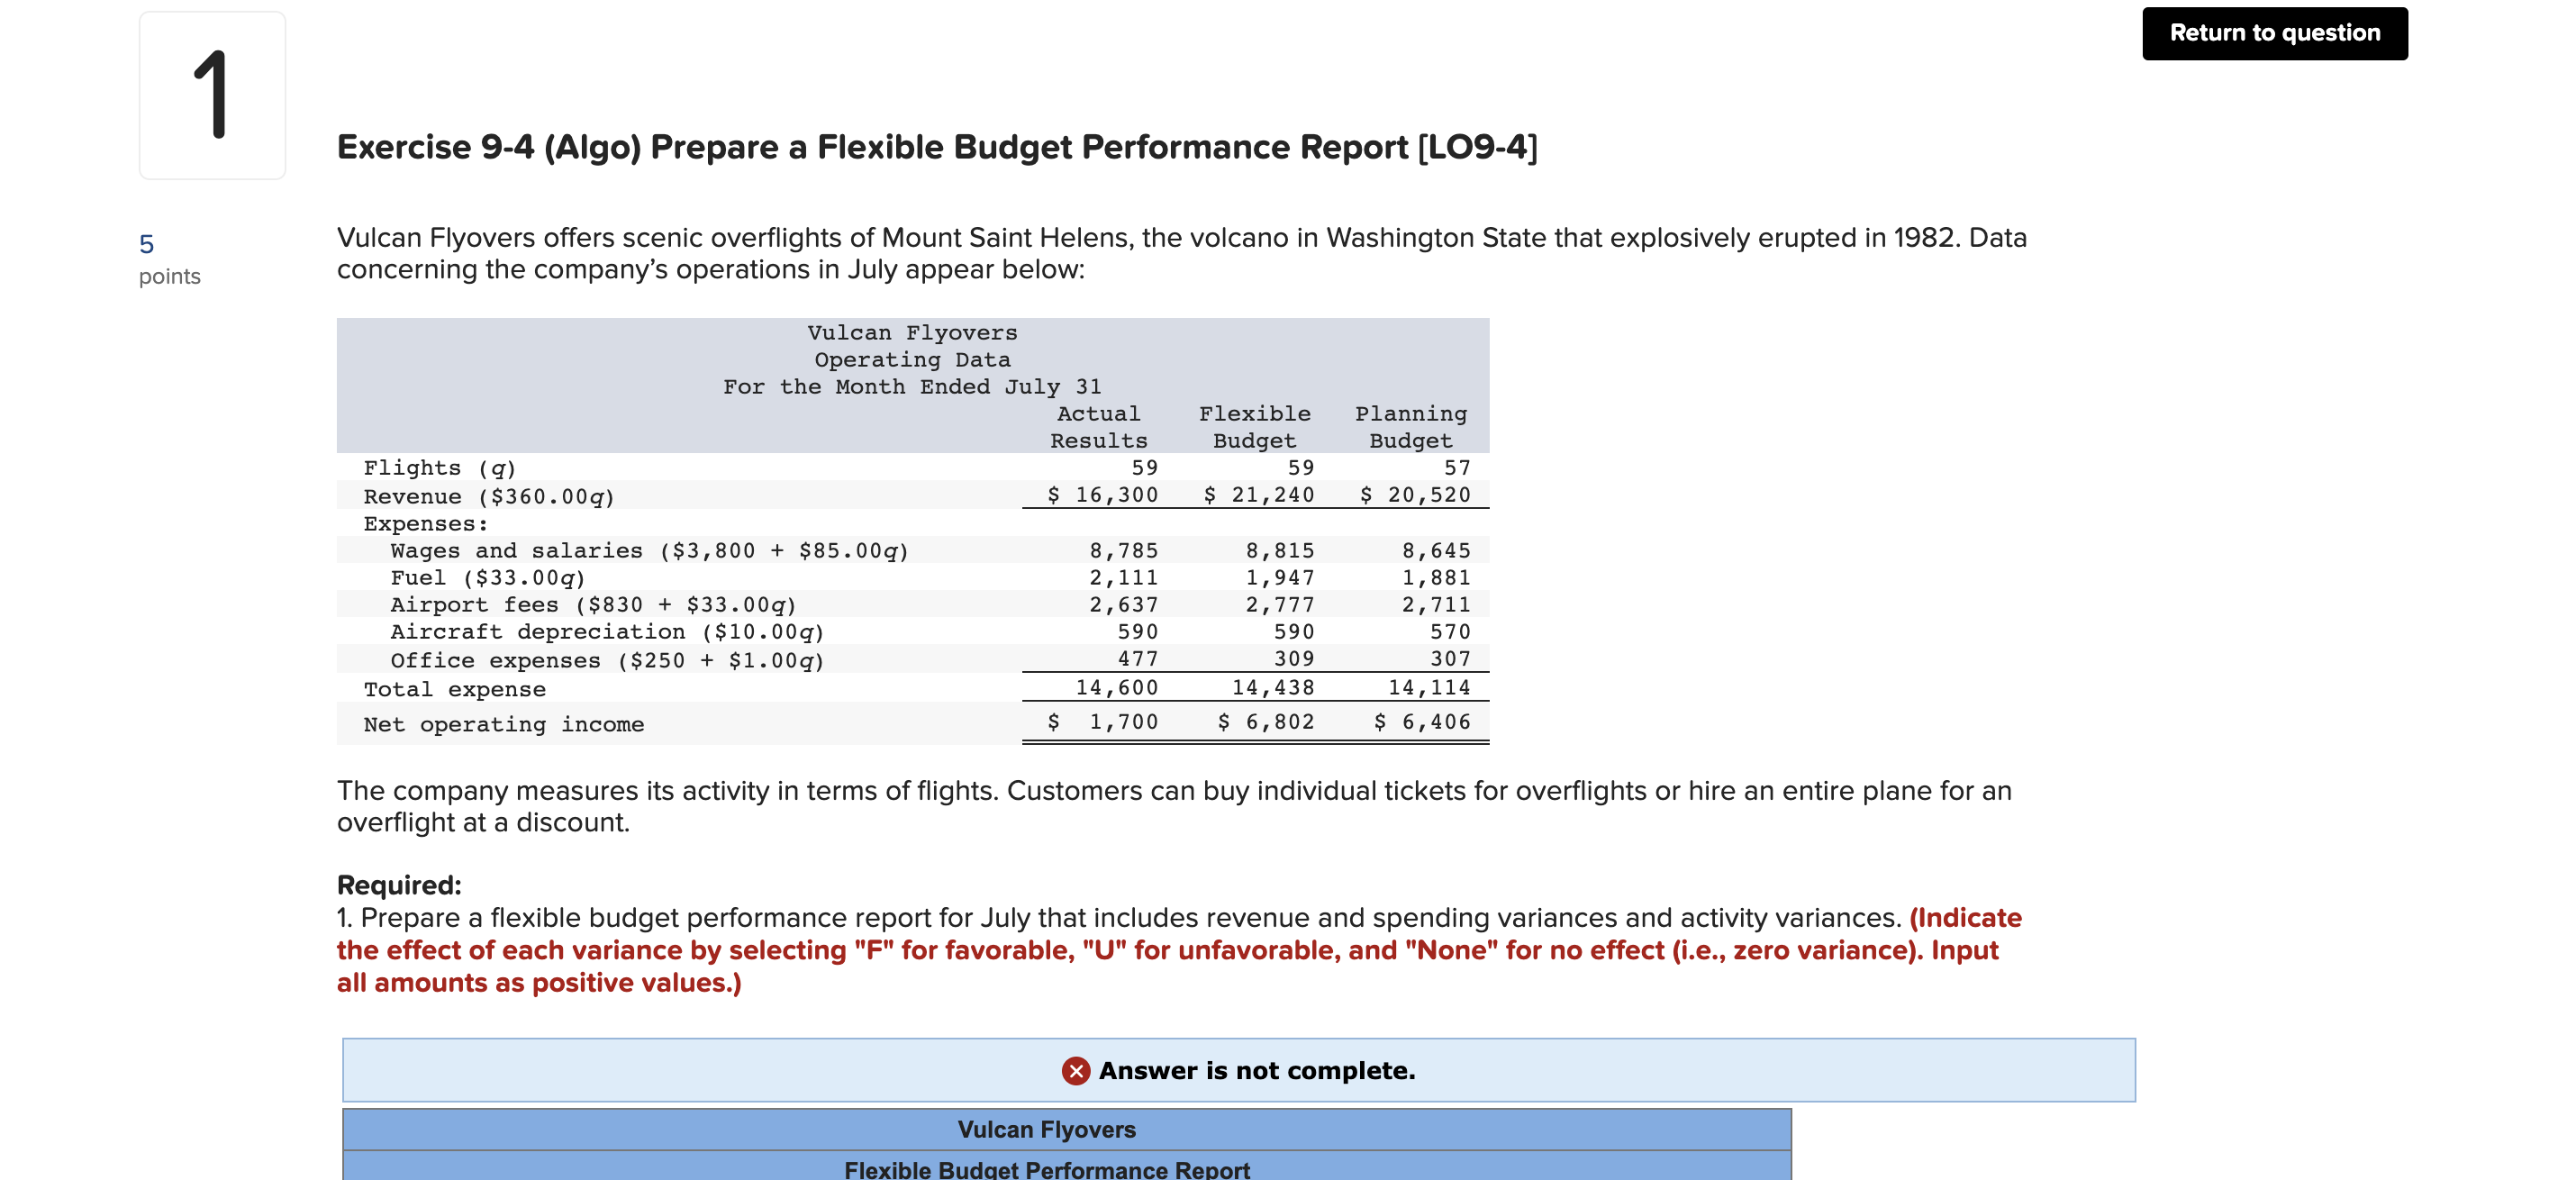The image size is (2576, 1180).
Task: Click the 'Flexible Budget Performance Report' header row
Action: [x=1046, y=1168]
